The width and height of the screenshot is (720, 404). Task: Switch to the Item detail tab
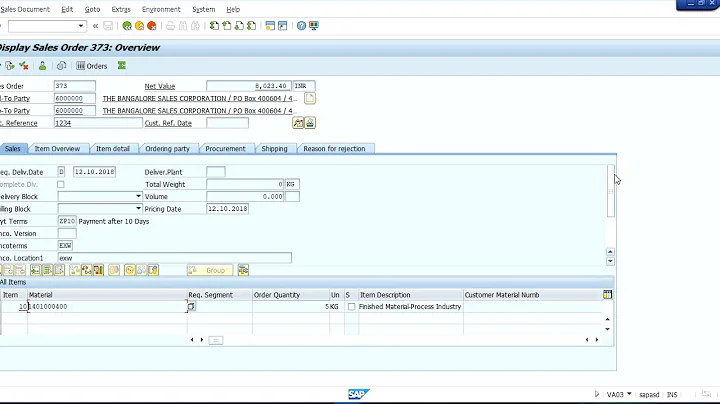click(x=112, y=149)
